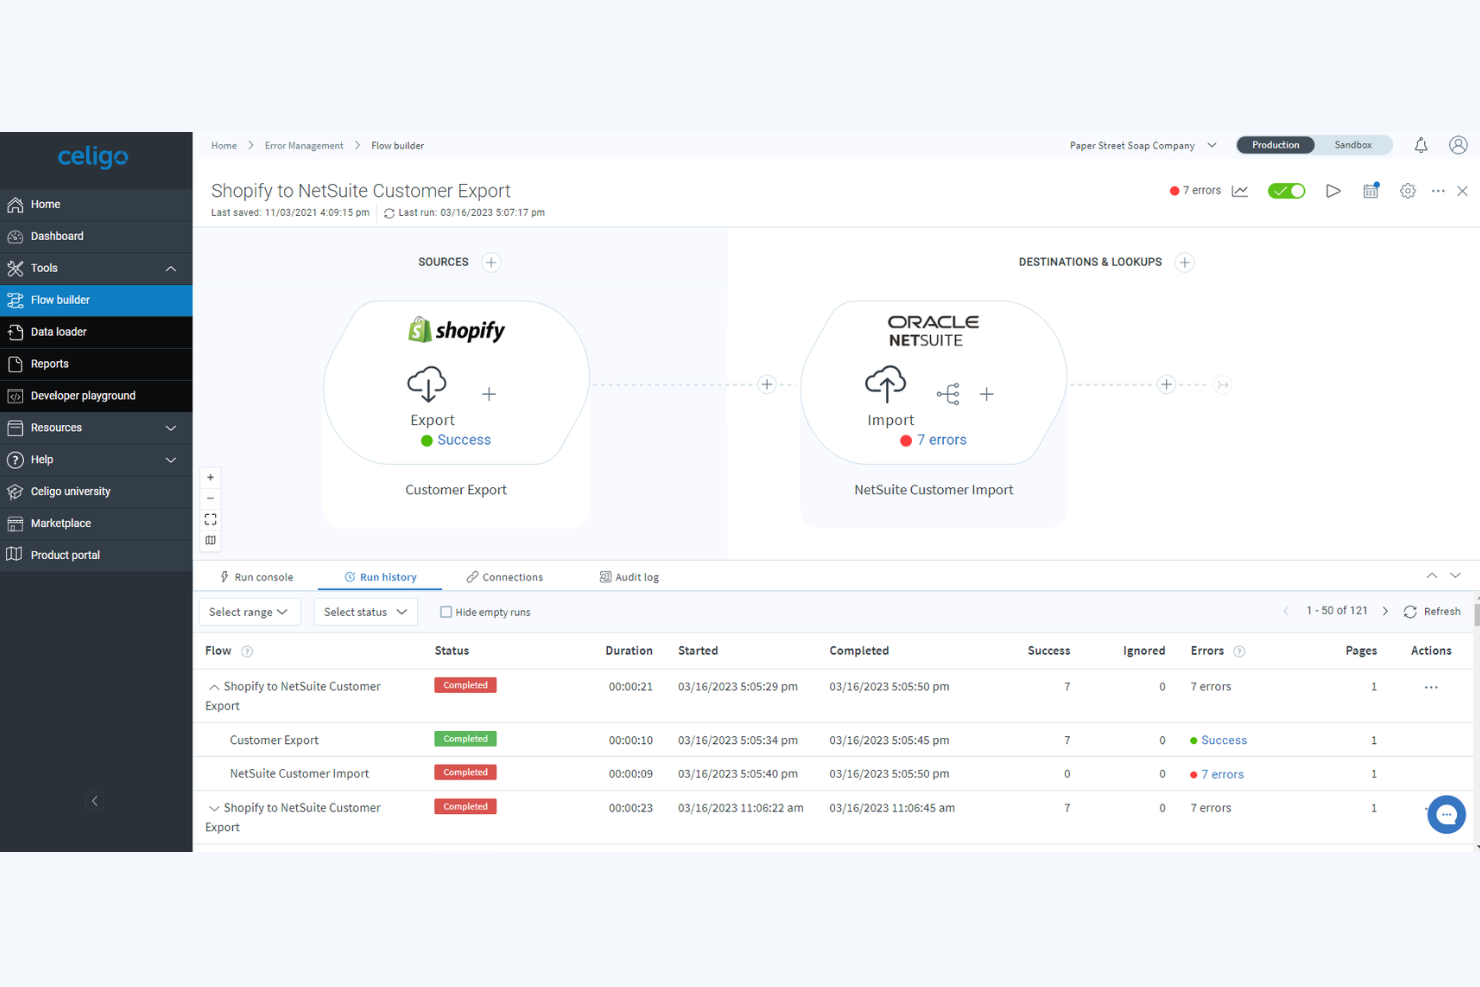This screenshot has width=1480, height=987.
Task: Collapse the Tools sidebar section
Action: tap(171, 268)
